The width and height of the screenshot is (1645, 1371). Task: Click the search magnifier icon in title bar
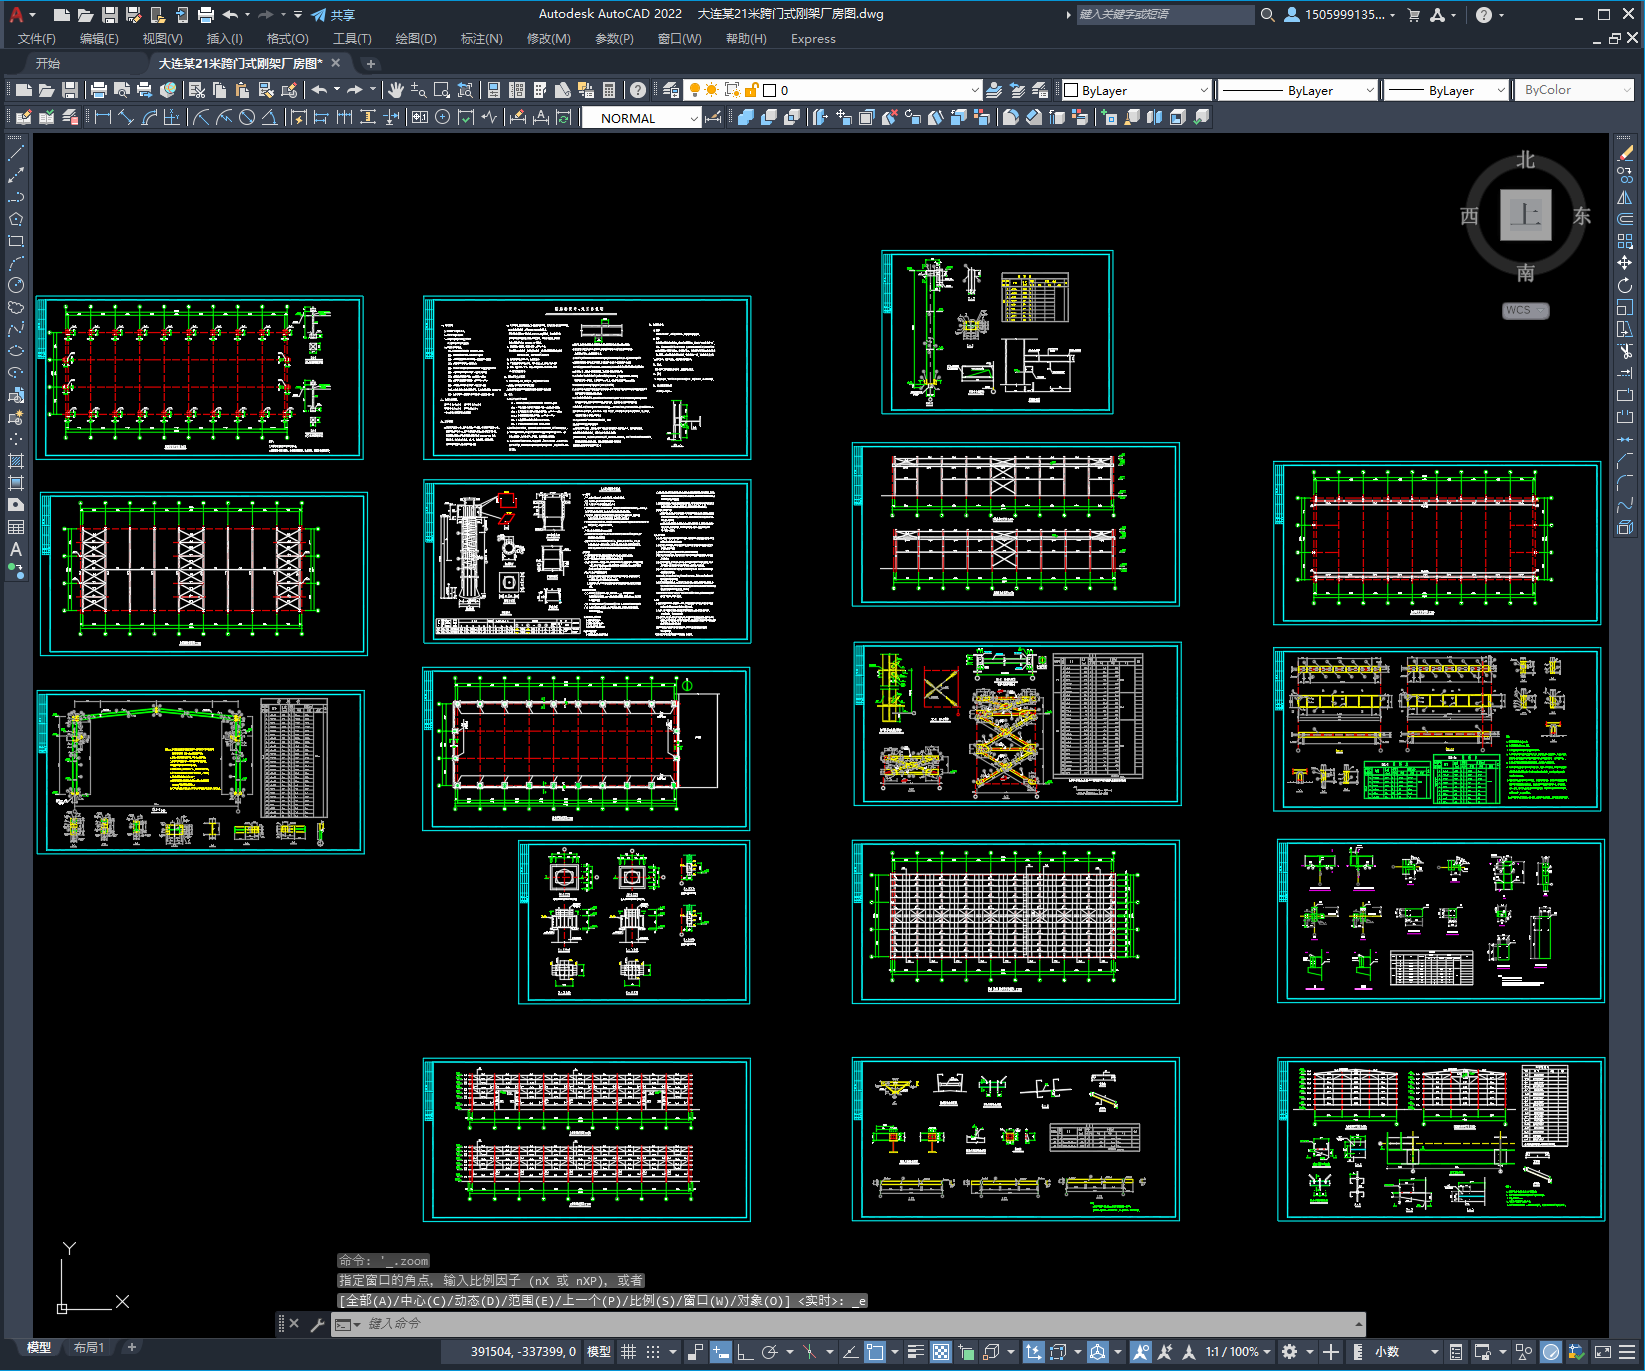coord(1268,15)
